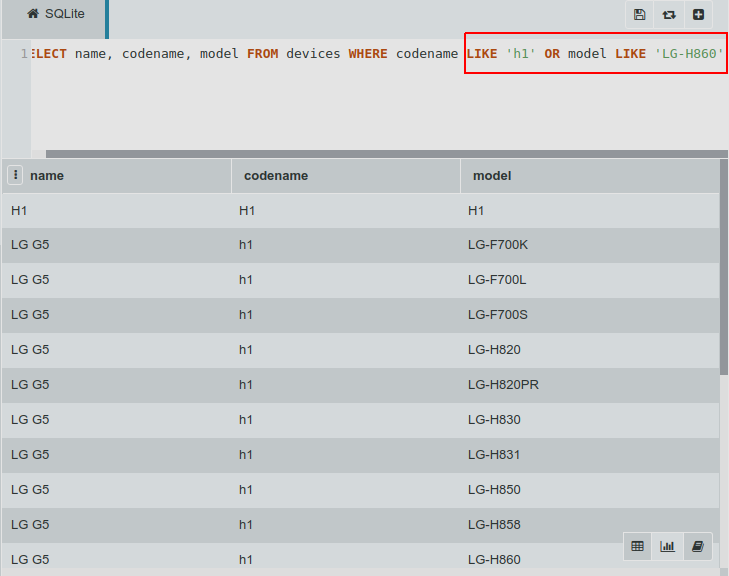Open the SQLite tab
Screen dimensions: 729x576
click(x=55, y=19)
